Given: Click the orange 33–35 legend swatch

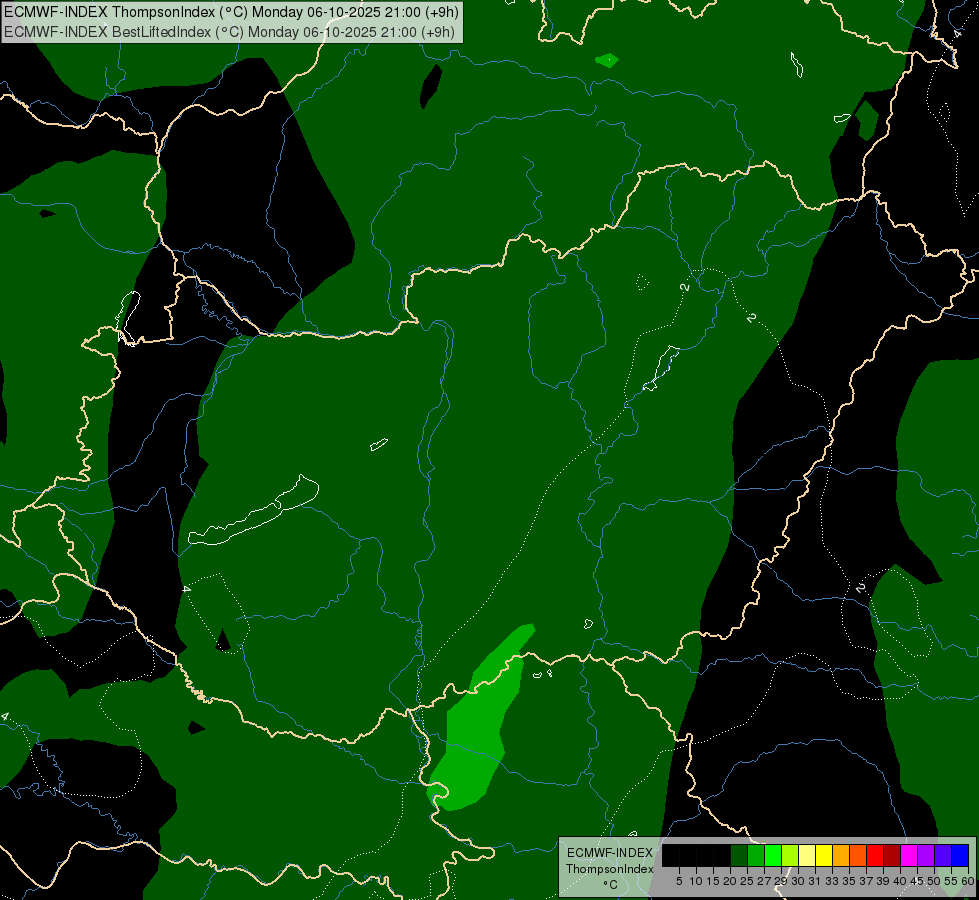Looking at the screenshot, I should click(840, 855).
